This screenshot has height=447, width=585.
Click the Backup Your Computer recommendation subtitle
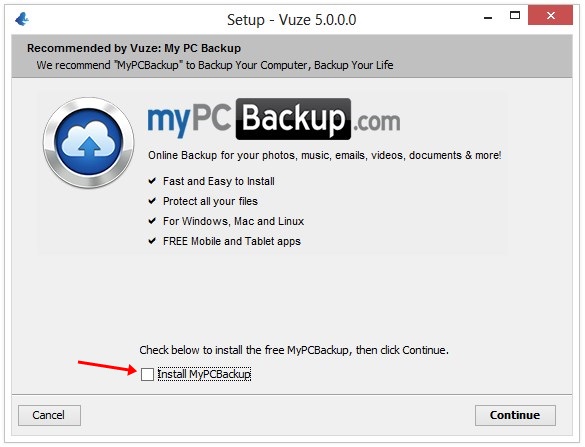pos(215,65)
